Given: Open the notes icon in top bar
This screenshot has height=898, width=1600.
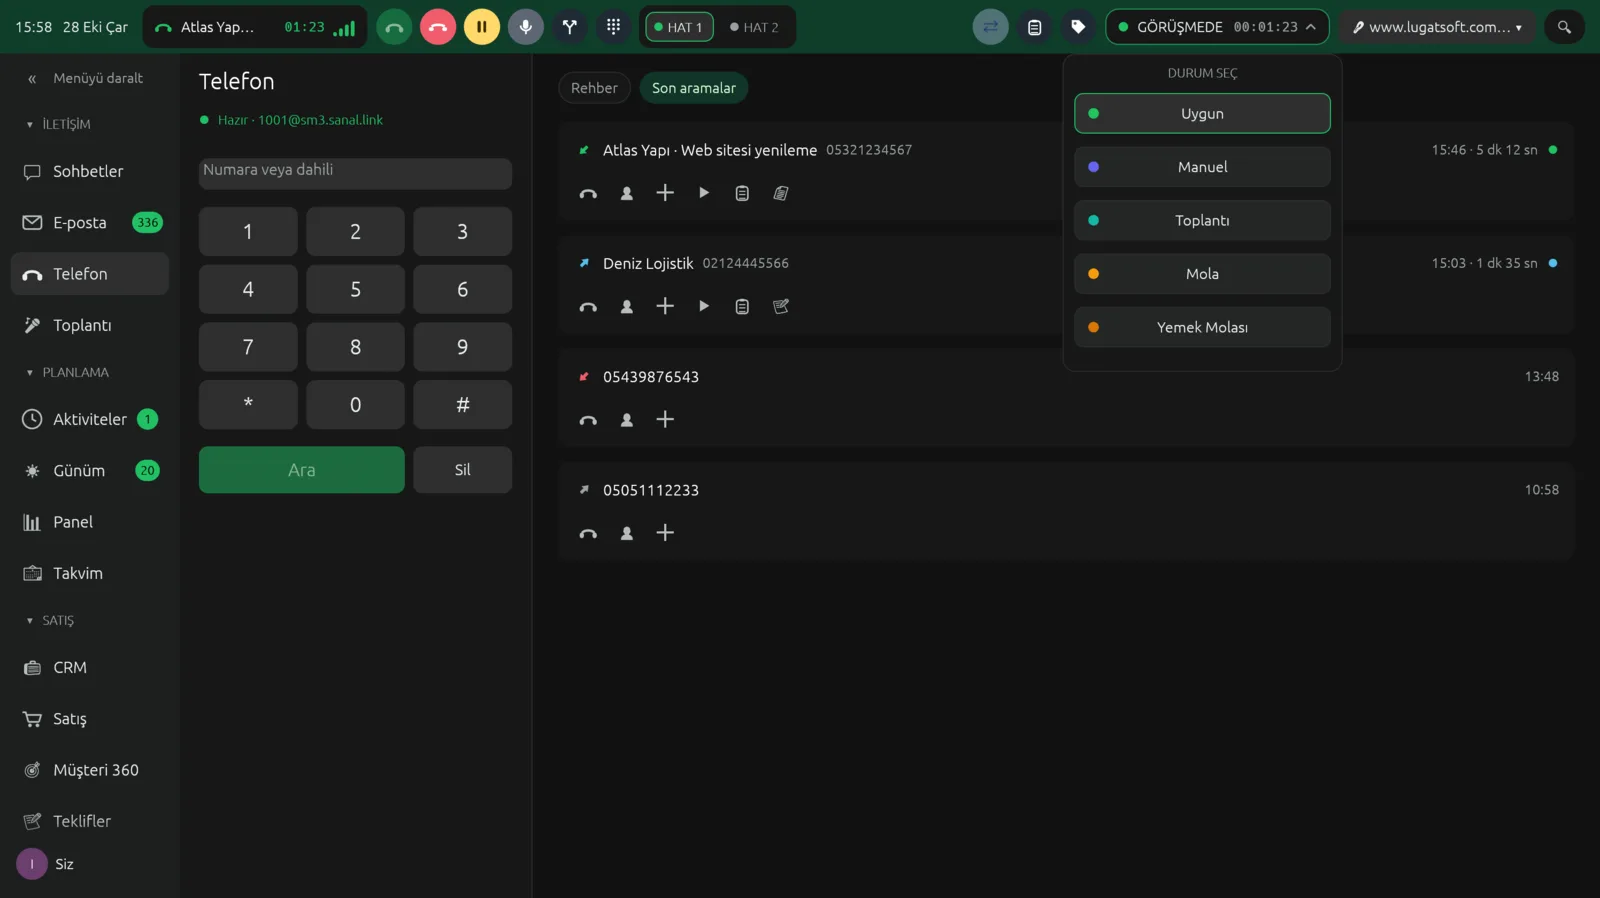Looking at the screenshot, I should click(x=1034, y=27).
